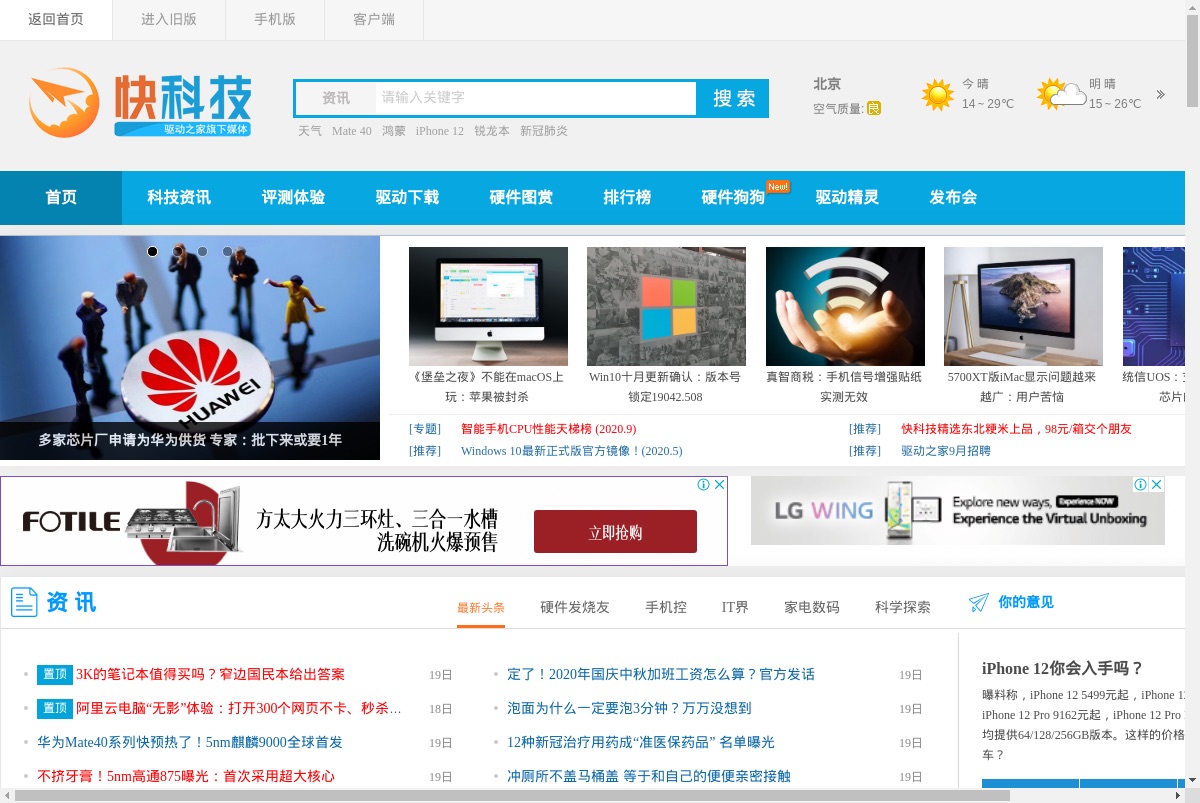This screenshot has width=1200, height=803.
Task: Open 硬件狗狗 navigation item
Action: tap(733, 198)
